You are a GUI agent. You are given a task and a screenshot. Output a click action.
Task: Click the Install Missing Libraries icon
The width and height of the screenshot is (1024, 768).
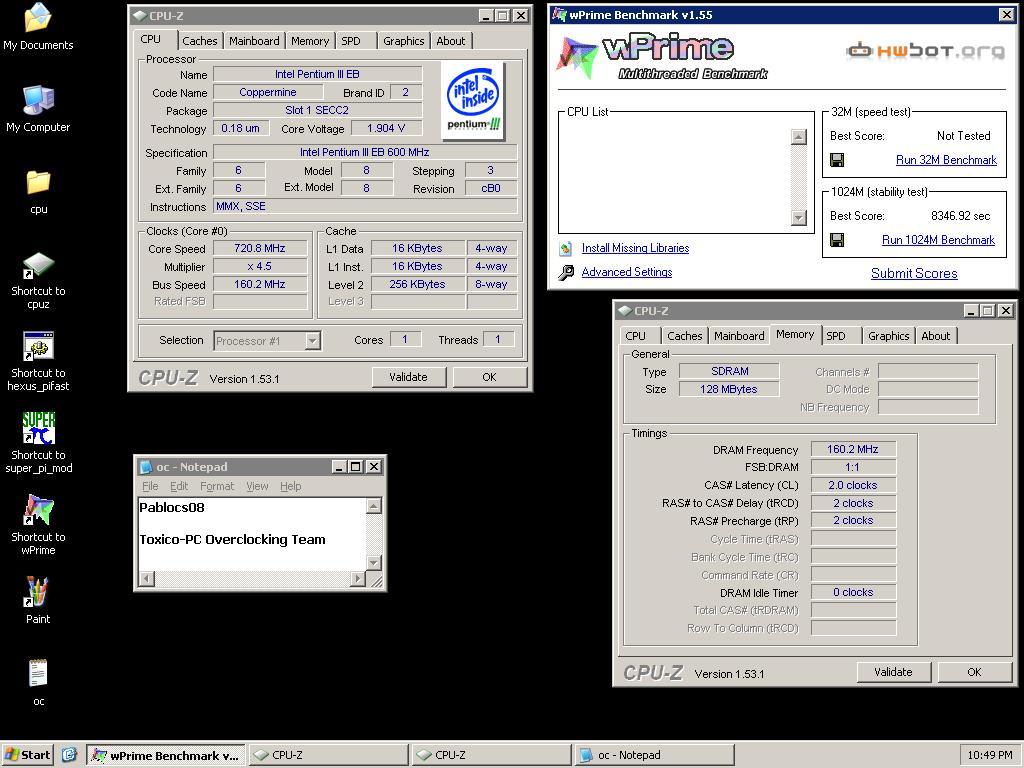tap(566, 248)
